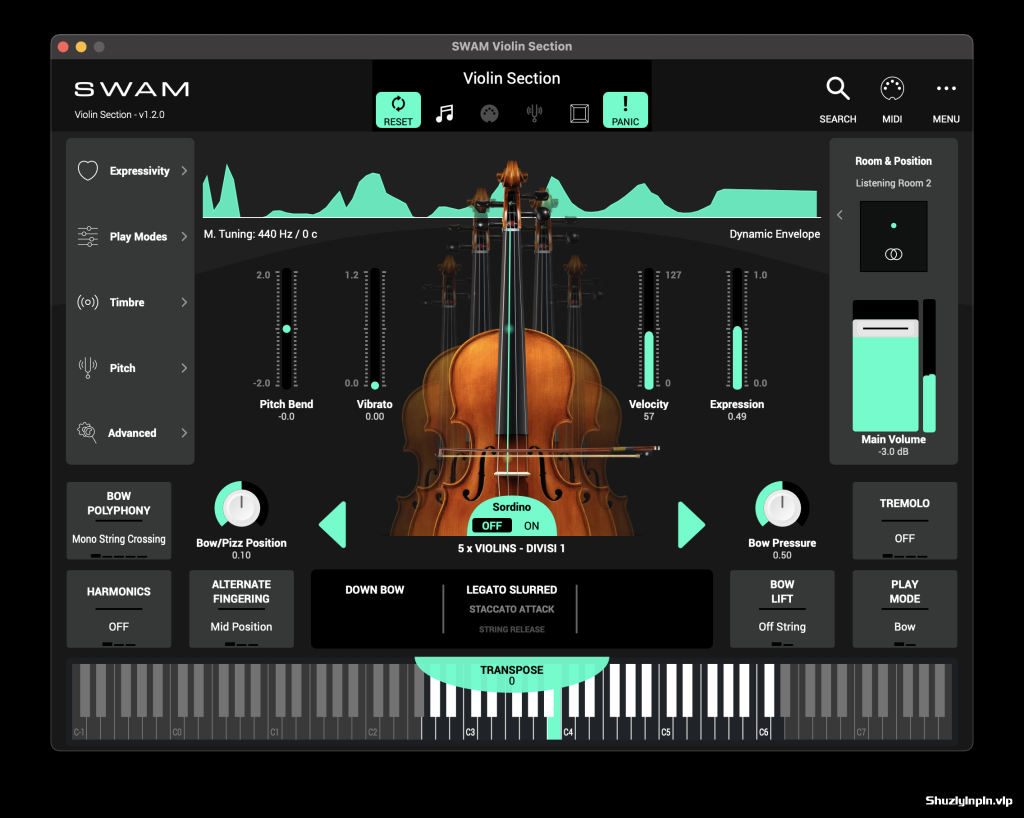Image resolution: width=1024 pixels, height=818 pixels.
Task: Click STACCATO ATTACK articulation
Action: [x=511, y=609]
